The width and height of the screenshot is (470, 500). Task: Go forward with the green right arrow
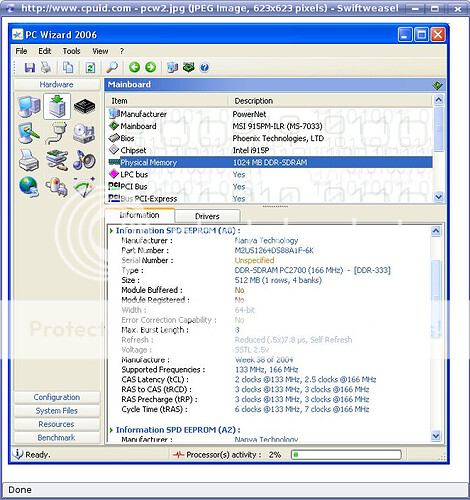pos(150,67)
